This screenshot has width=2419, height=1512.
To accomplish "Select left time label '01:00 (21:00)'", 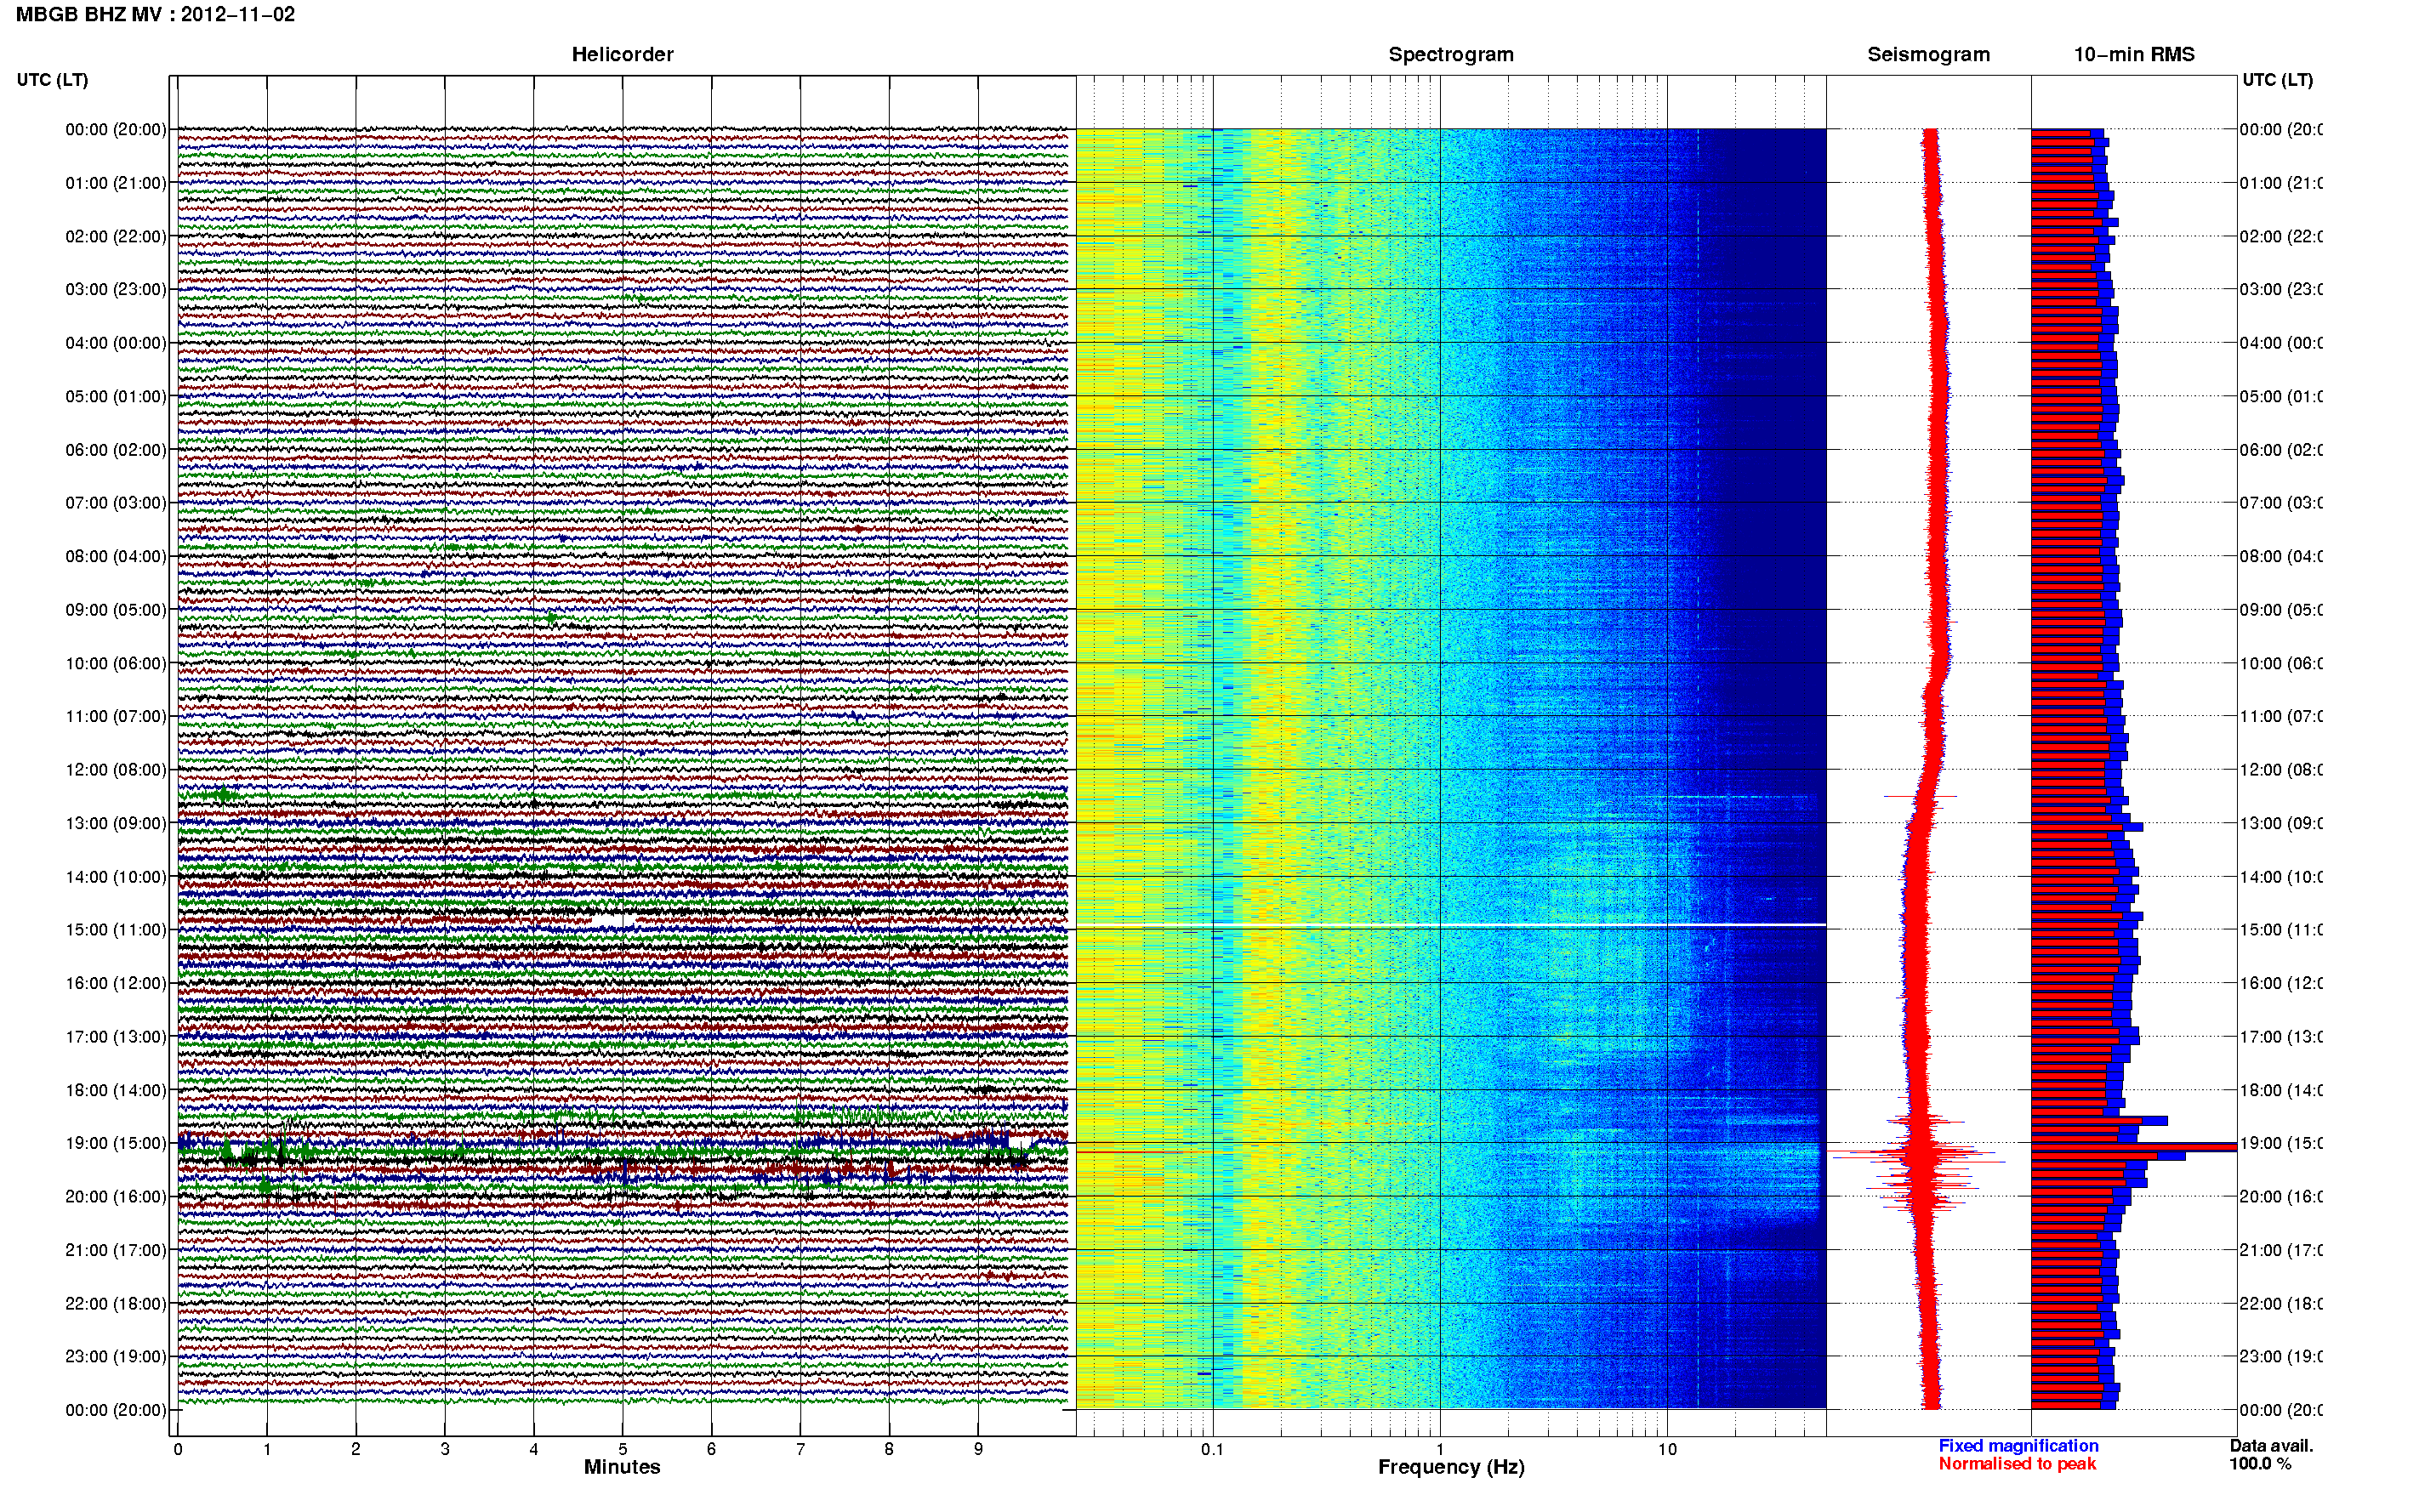I will tap(116, 183).
